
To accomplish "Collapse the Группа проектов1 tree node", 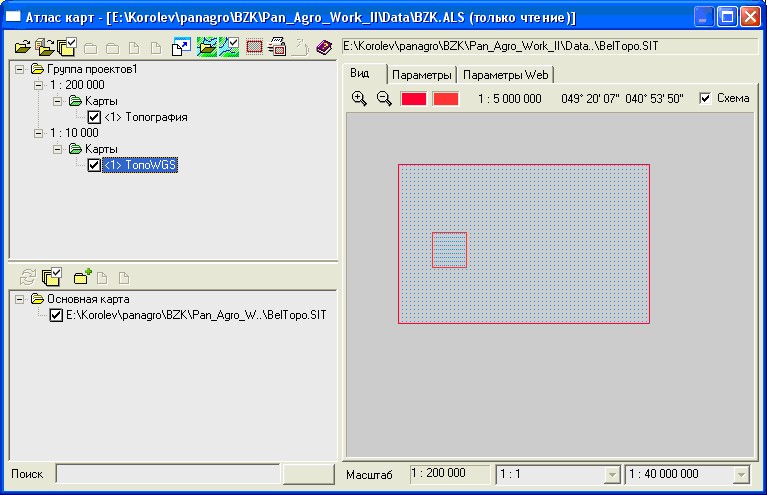I will (x=22, y=69).
